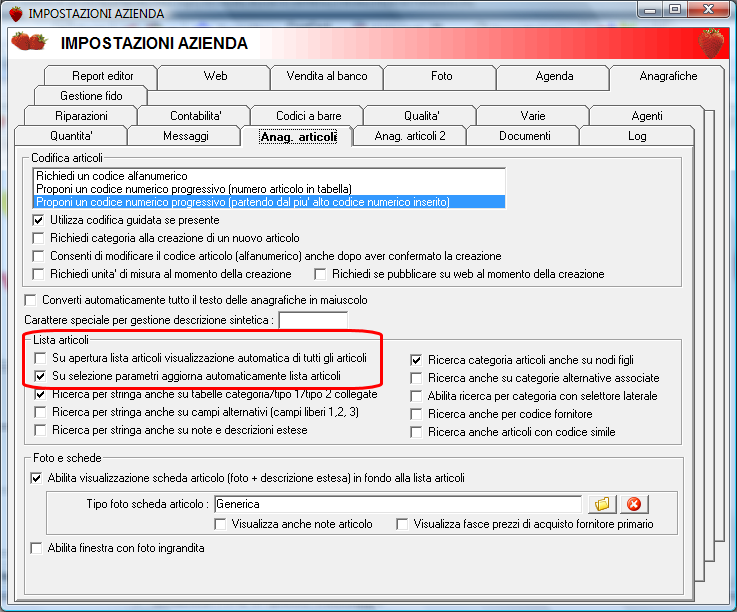Click the 'Tipo foto scheda articolo' field
This screenshot has height=612, width=737.
click(398, 504)
